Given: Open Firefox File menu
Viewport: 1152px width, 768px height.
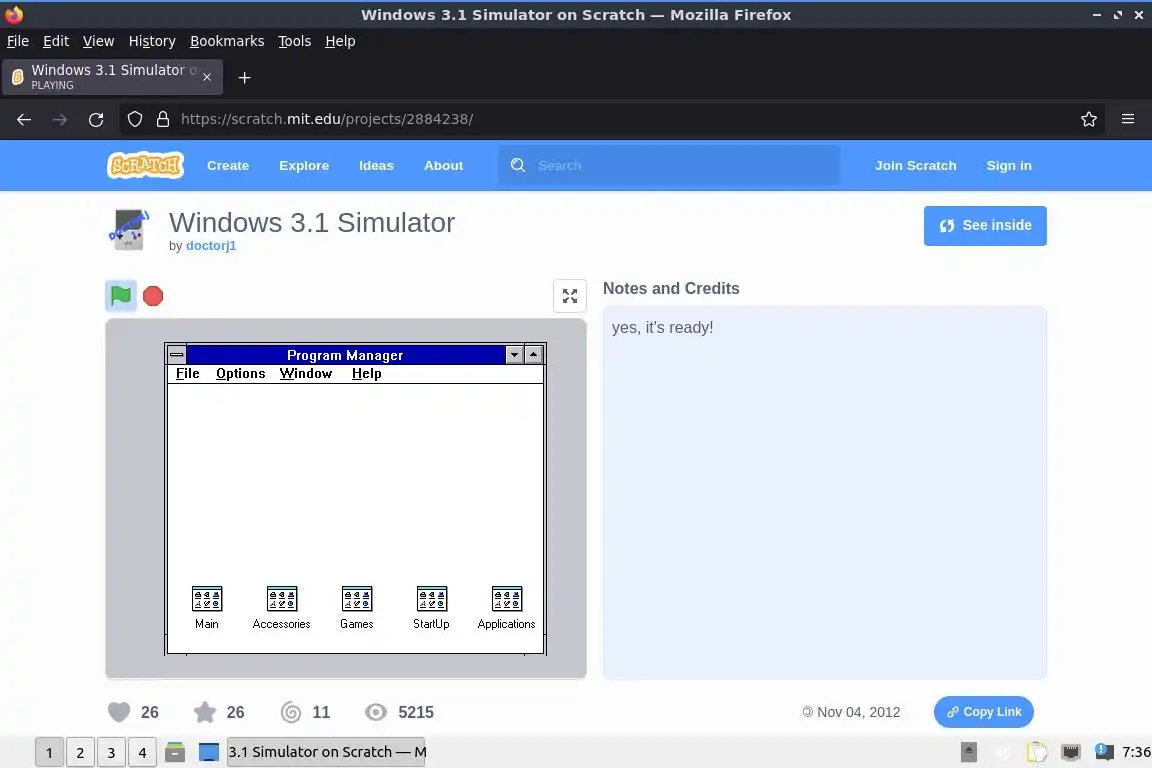Looking at the screenshot, I should point(18,41).
